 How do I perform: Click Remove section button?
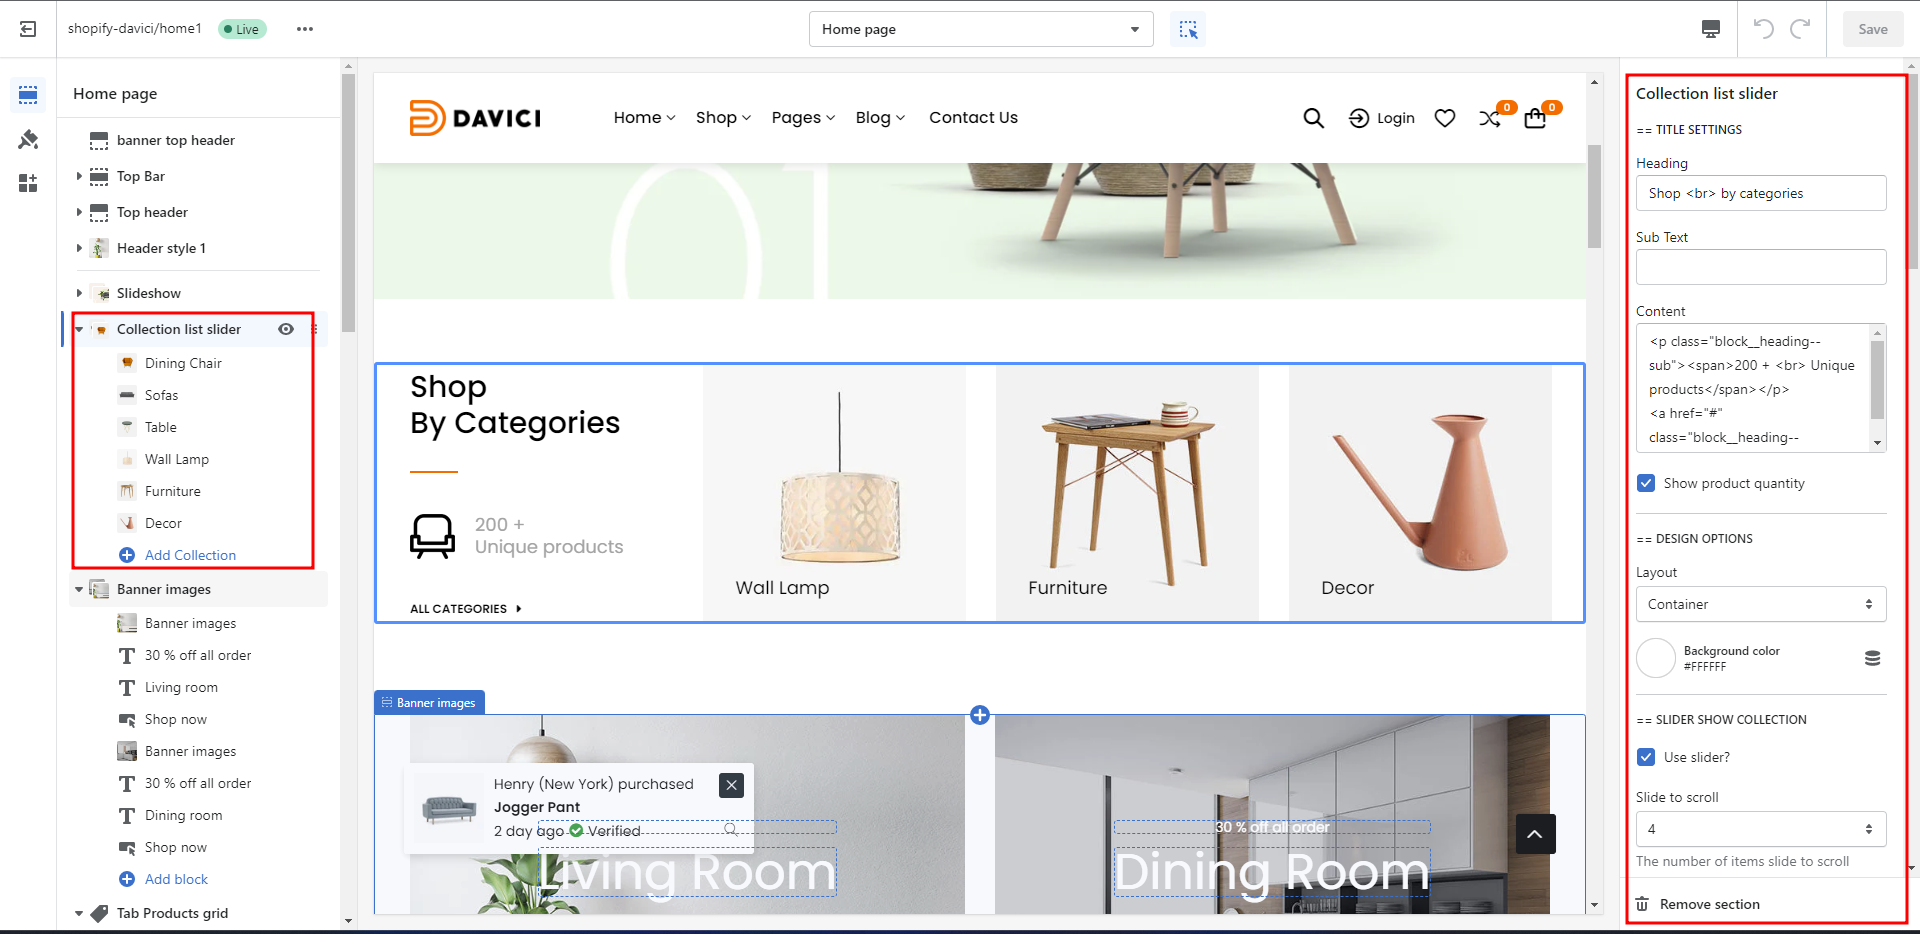point(1709,904)
